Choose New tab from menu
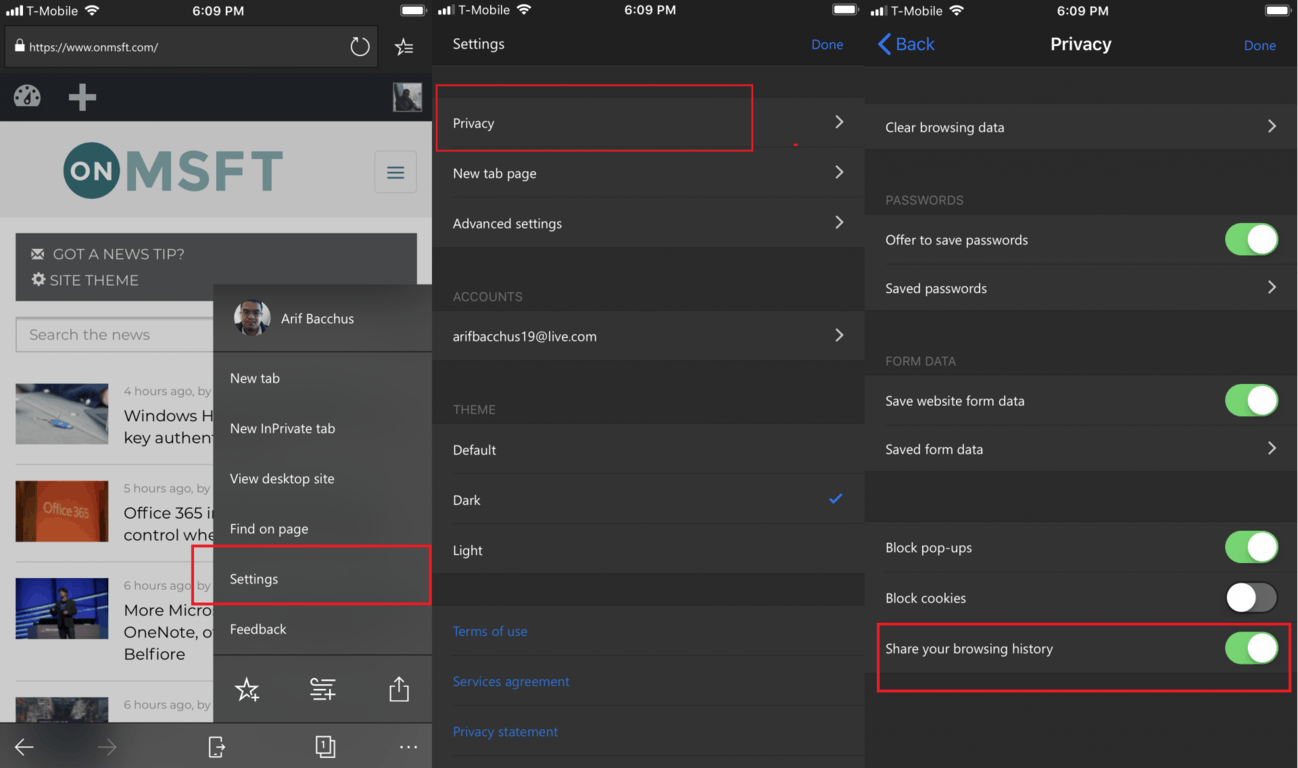 point(323,378)
